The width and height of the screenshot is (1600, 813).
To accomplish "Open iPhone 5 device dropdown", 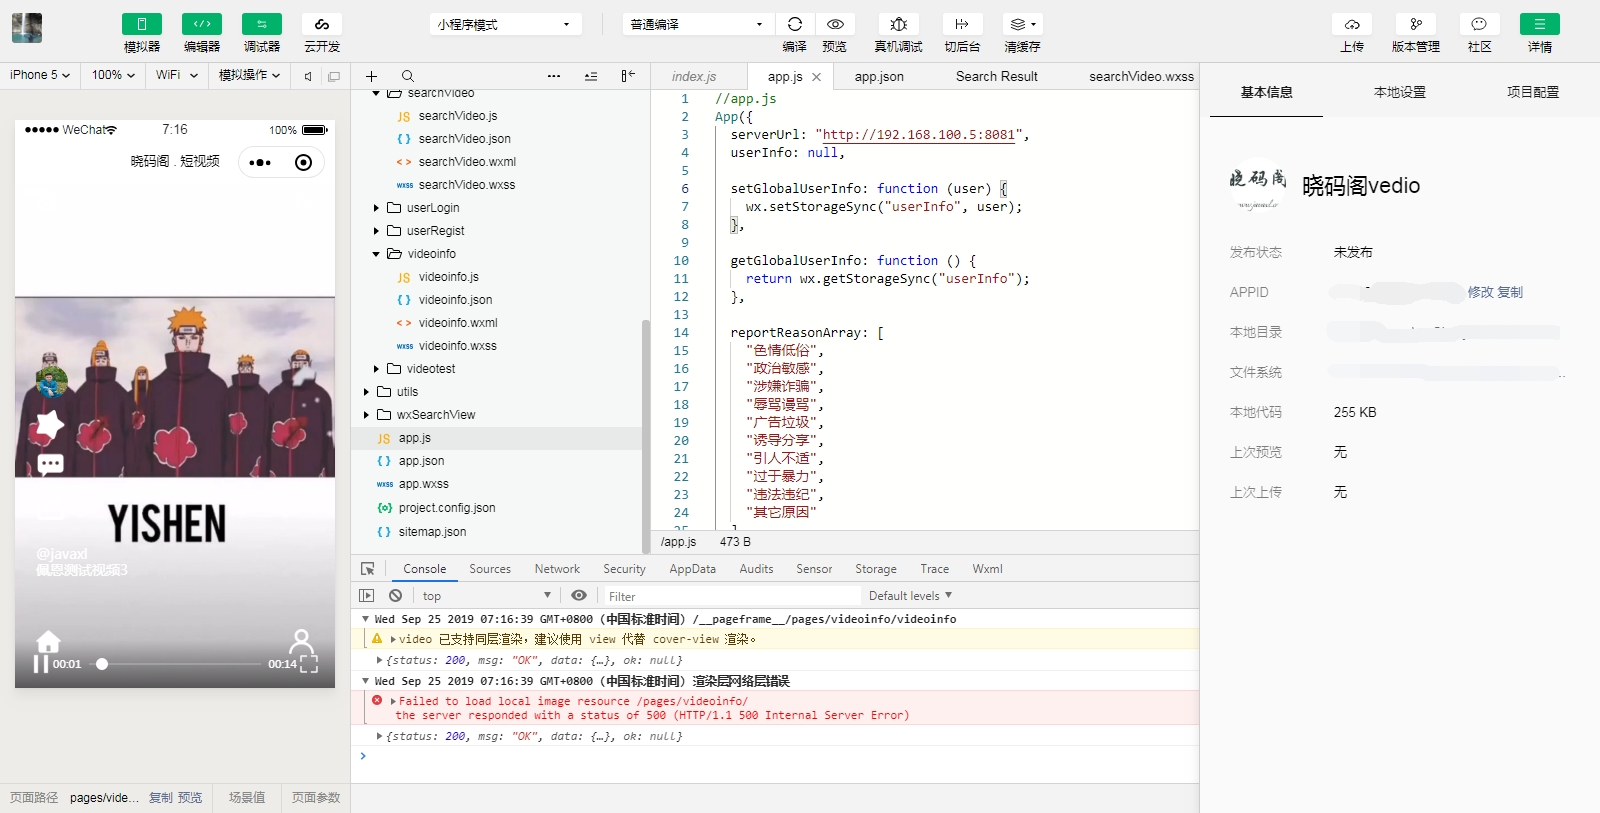I will [40, 75].
